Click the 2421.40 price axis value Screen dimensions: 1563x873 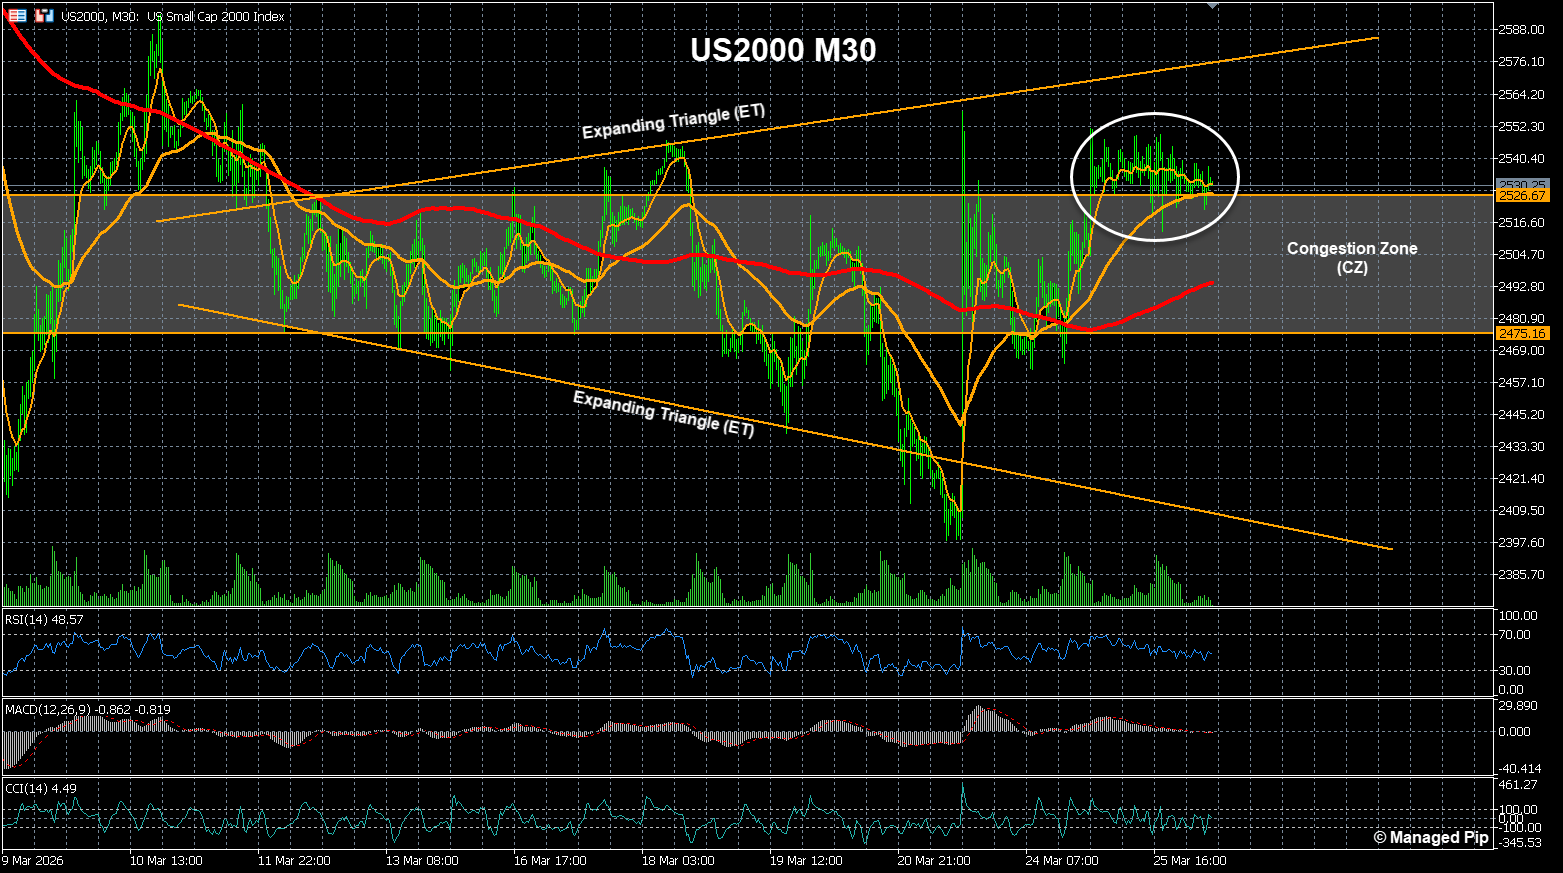tap(1522, 479)
